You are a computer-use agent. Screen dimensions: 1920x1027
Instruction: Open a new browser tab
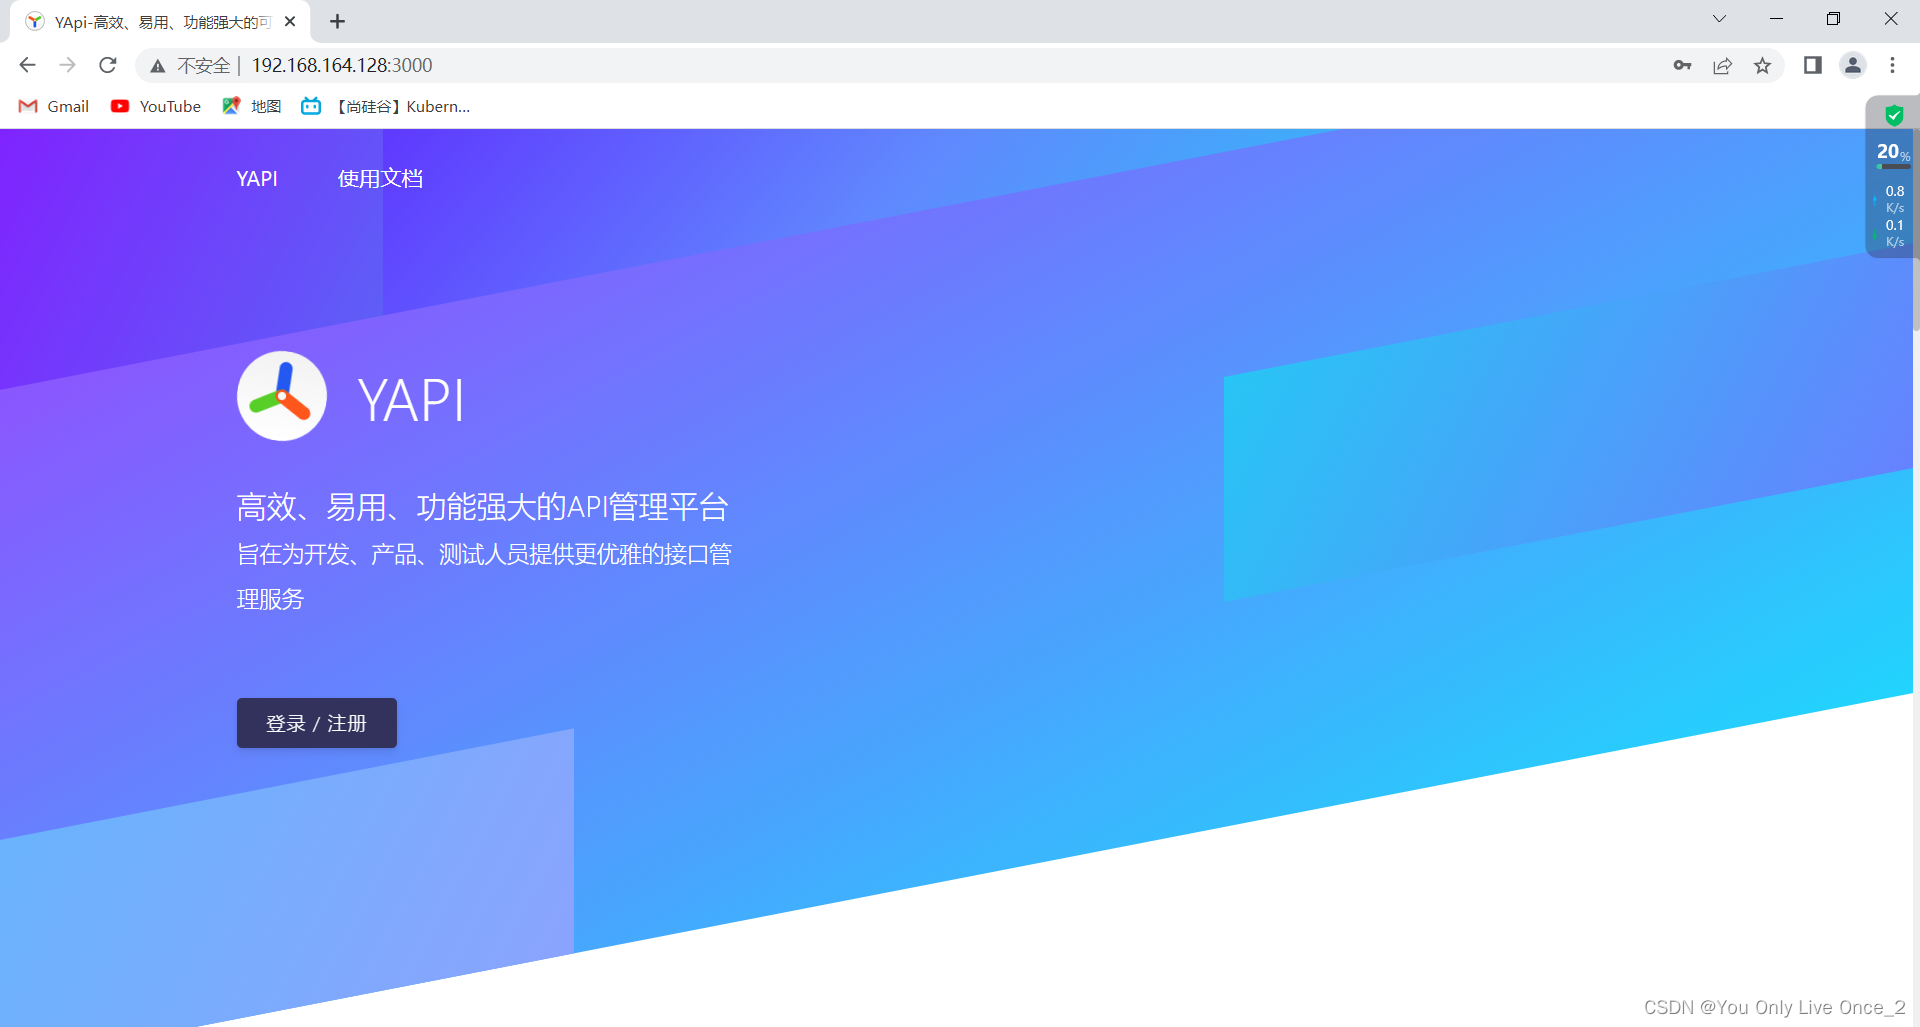338,21
